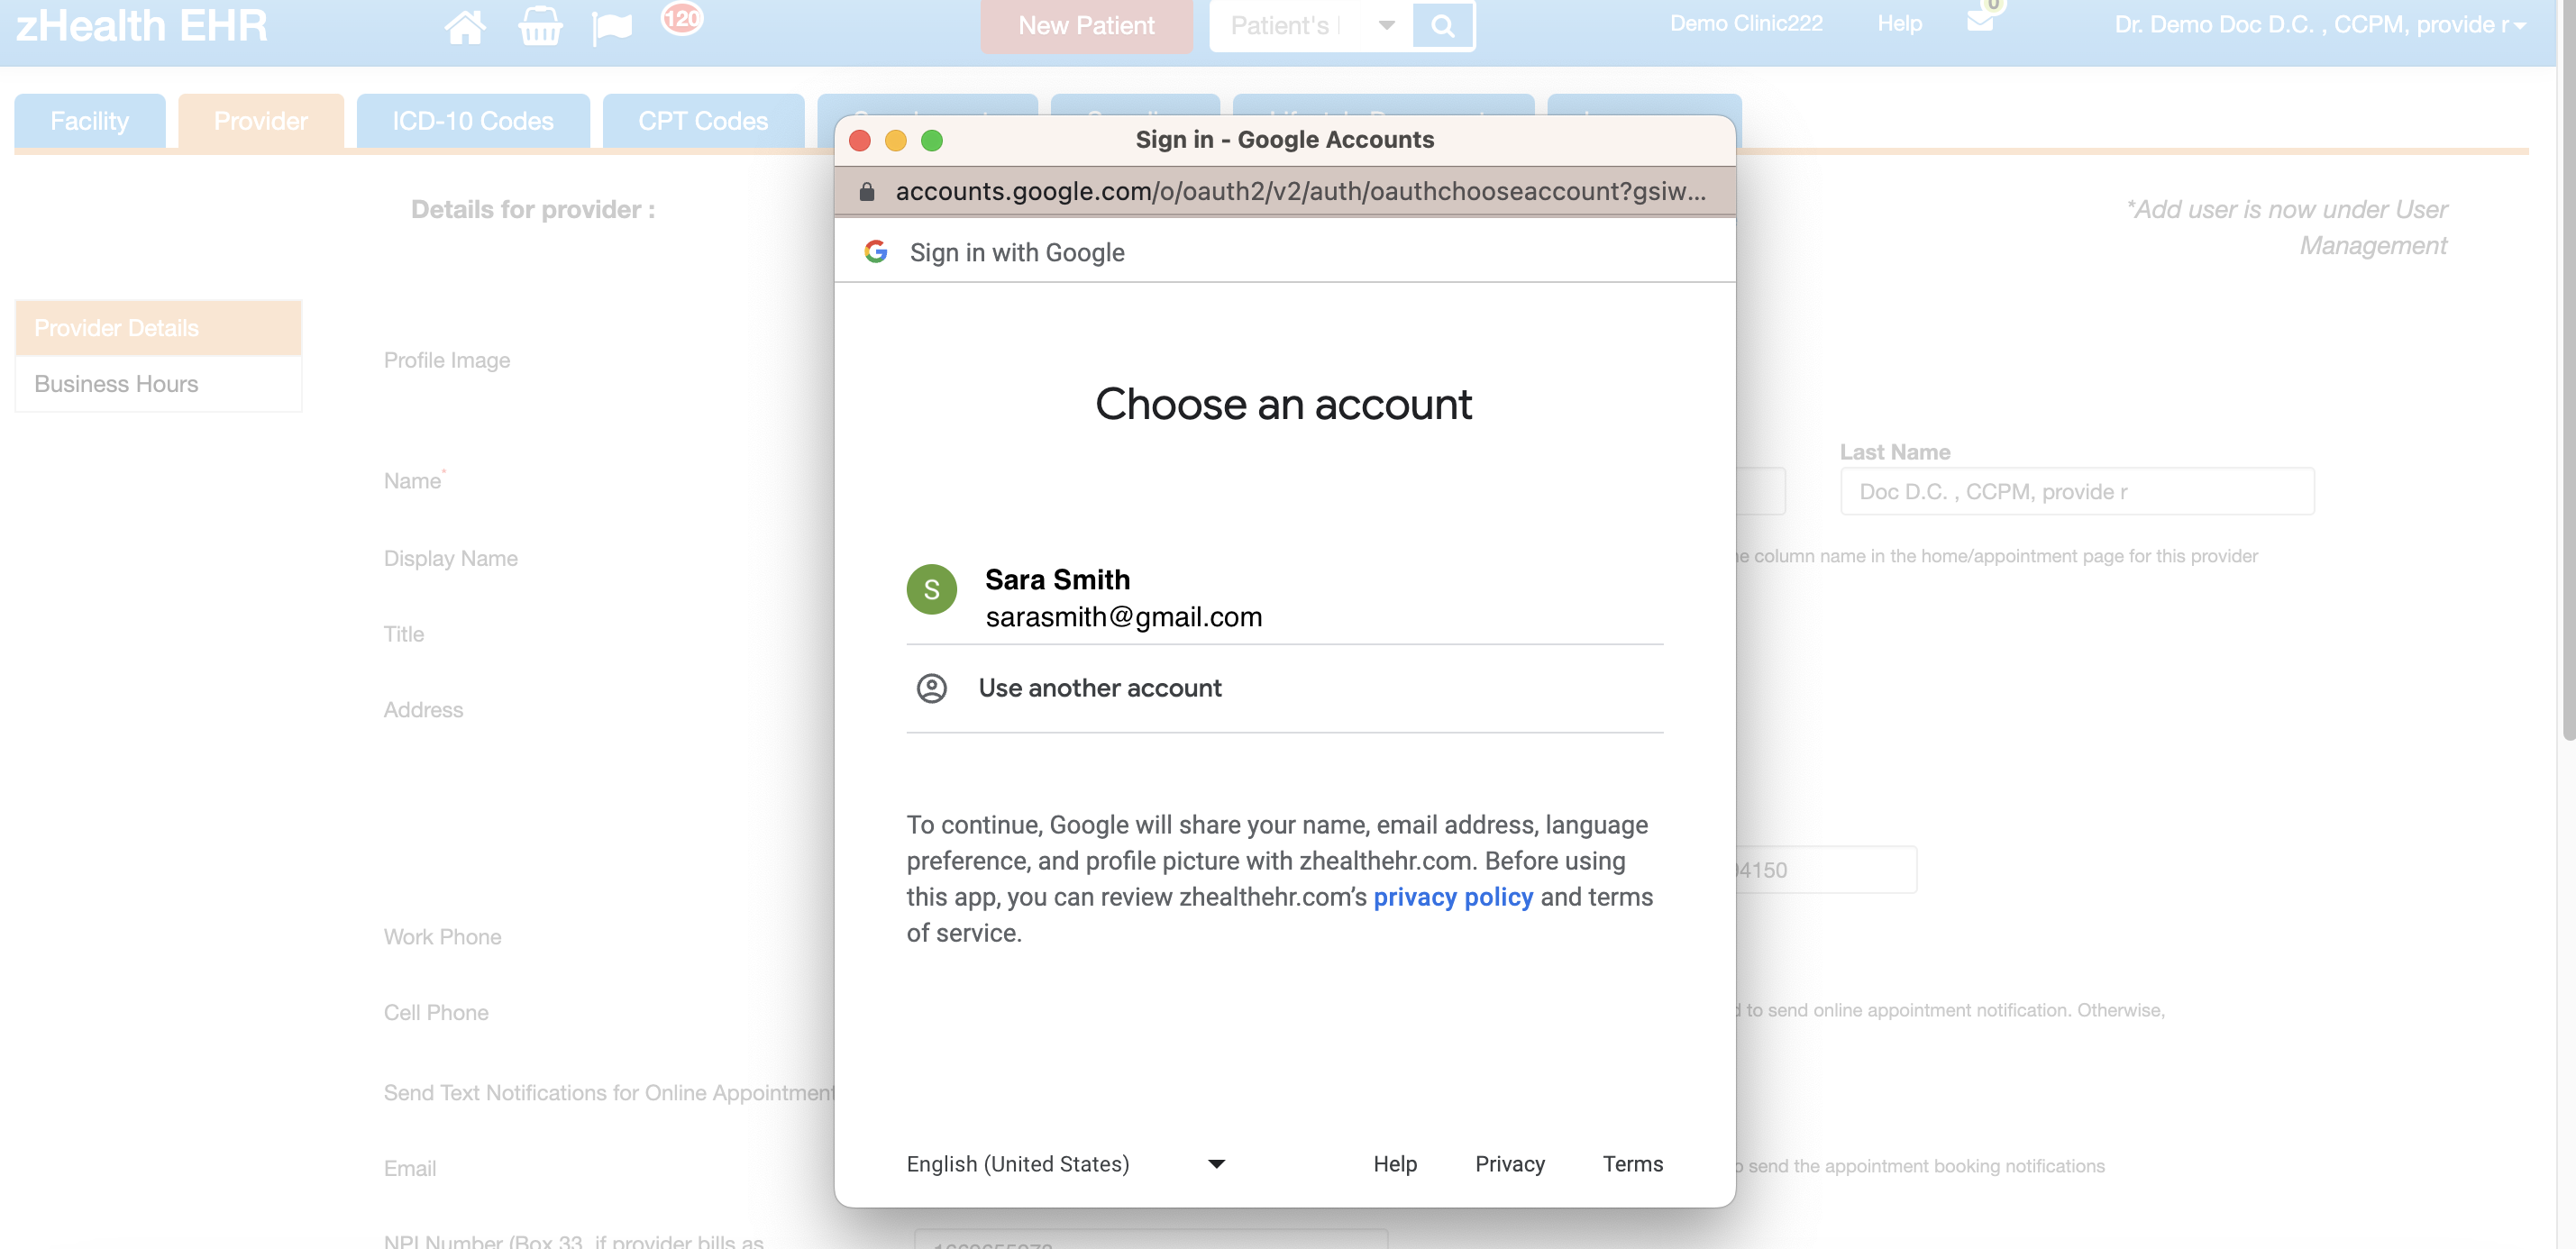The image size is (2576, 1249).
Task: Click the New Patient button
Action: (x=1086, y=26)
